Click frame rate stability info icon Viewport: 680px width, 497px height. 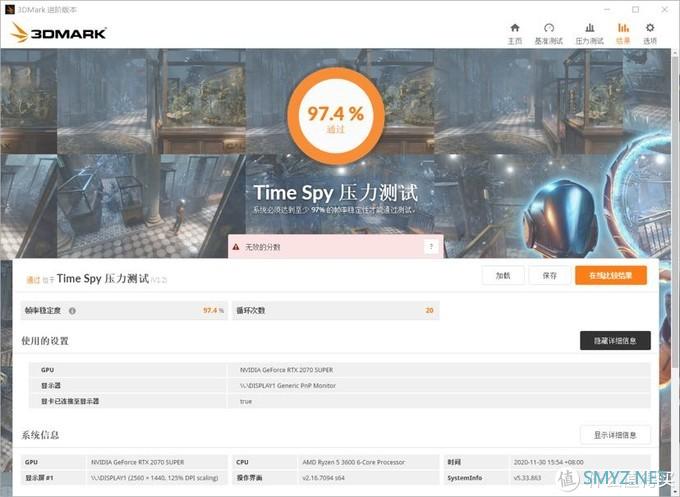[72, 311]
